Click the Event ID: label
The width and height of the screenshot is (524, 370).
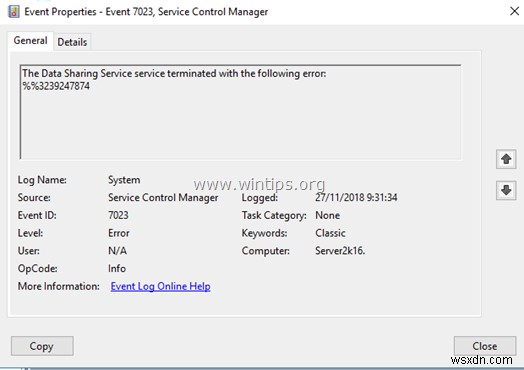point(37,215)
